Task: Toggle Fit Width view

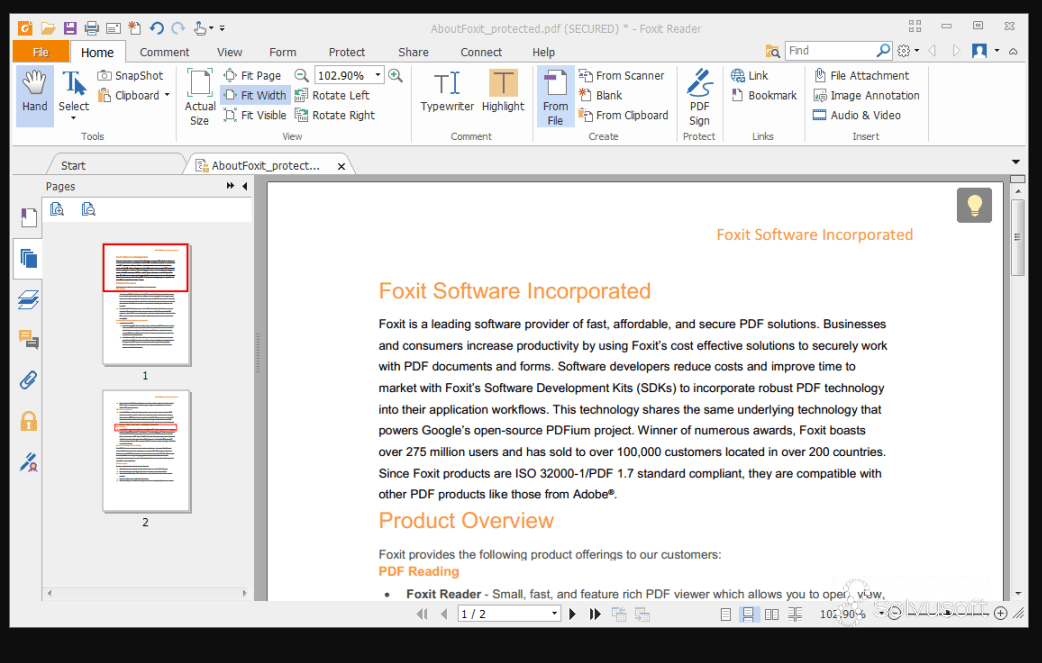Action: 255,96
